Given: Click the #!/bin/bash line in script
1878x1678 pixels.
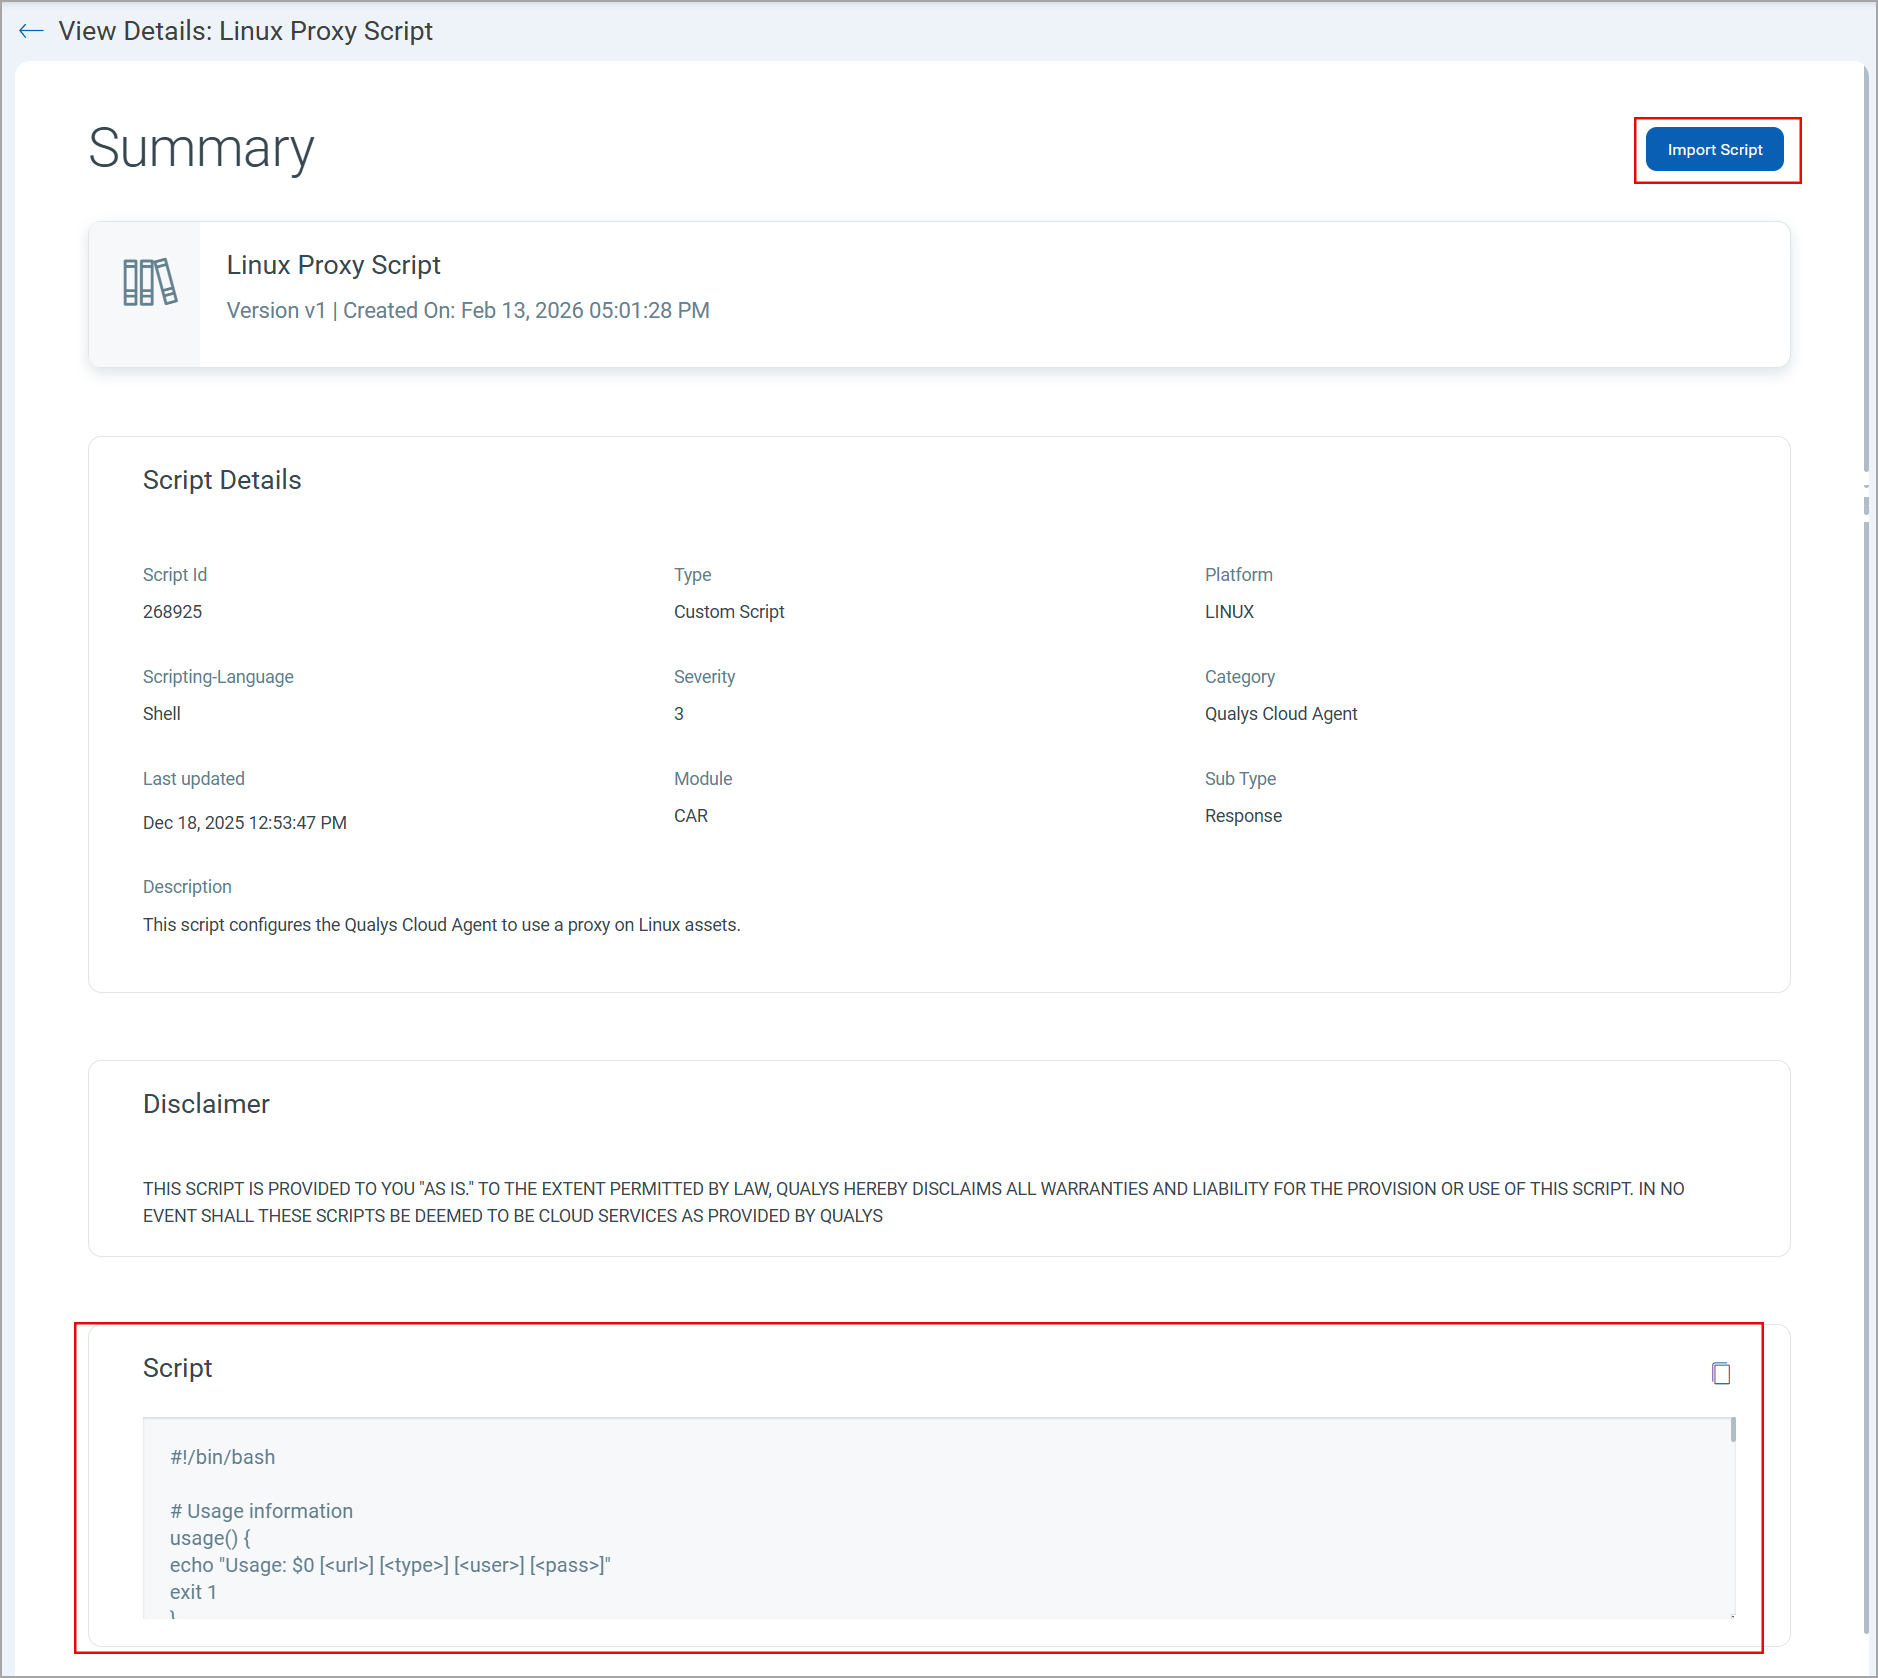Looking at the screenshot, I should coord(222,1457).
